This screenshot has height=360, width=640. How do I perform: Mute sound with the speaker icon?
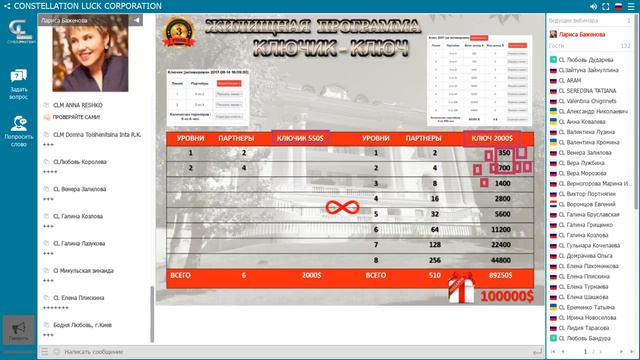click(593, 7)
